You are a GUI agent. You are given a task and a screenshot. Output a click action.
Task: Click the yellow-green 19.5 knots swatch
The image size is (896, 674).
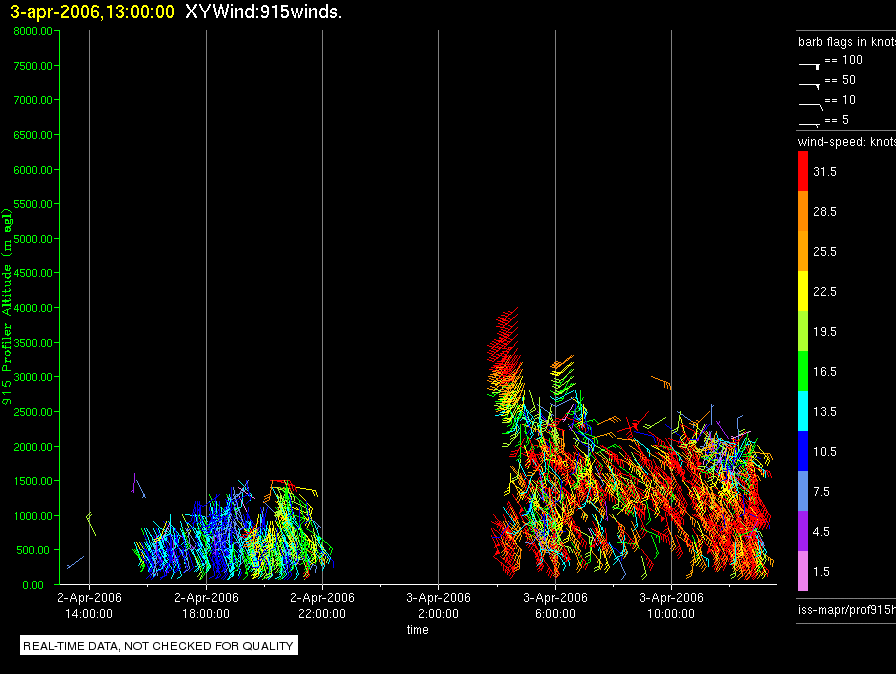click(x=803, y=331)
